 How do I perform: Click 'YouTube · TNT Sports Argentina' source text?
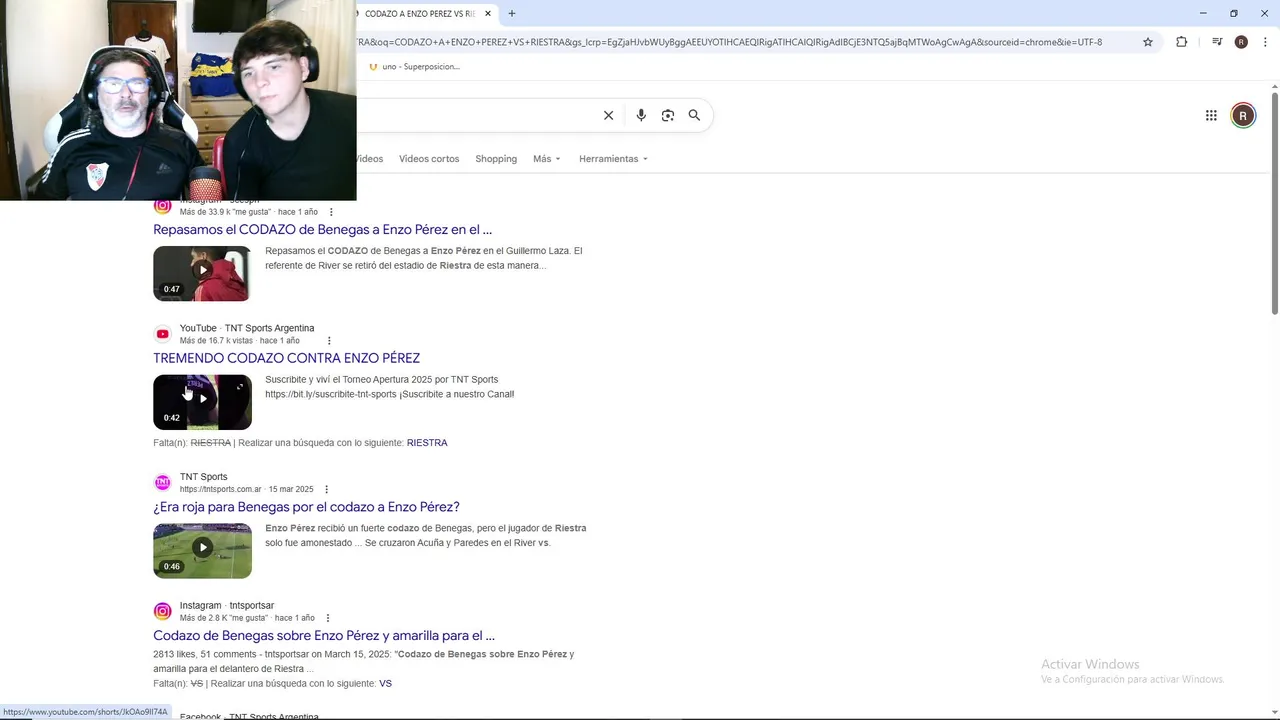tap(247, 328)
